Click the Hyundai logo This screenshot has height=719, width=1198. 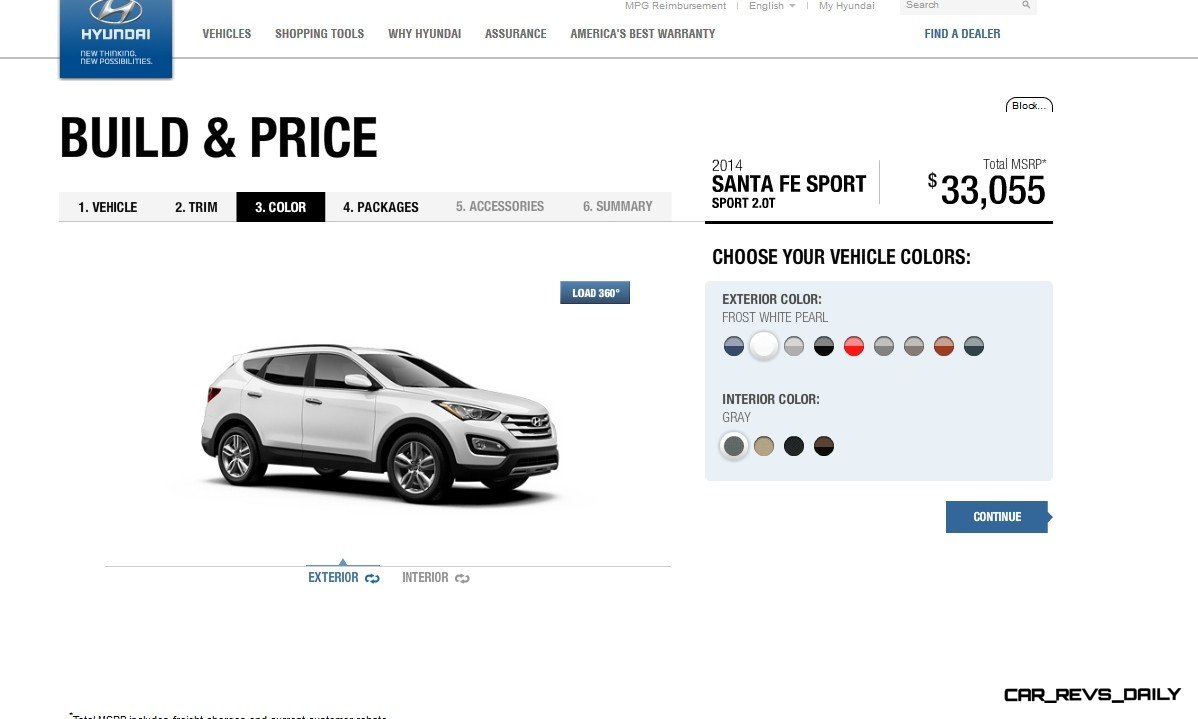click(x=116, y=38)
